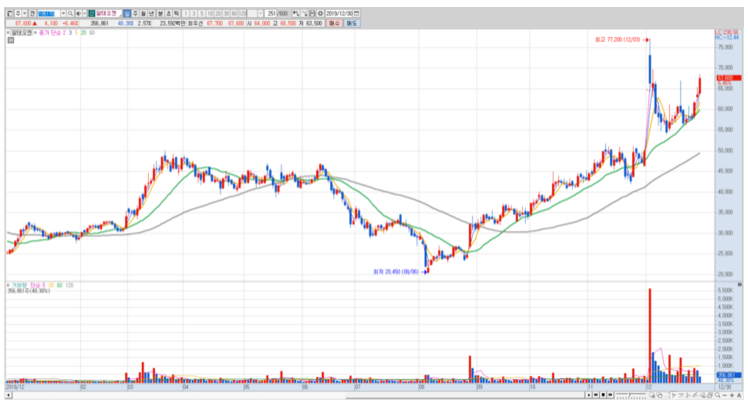The width and height of the screenshot is (748, 408).
Task: Expand the interval dropdown after 120
Action: [260, 13]
